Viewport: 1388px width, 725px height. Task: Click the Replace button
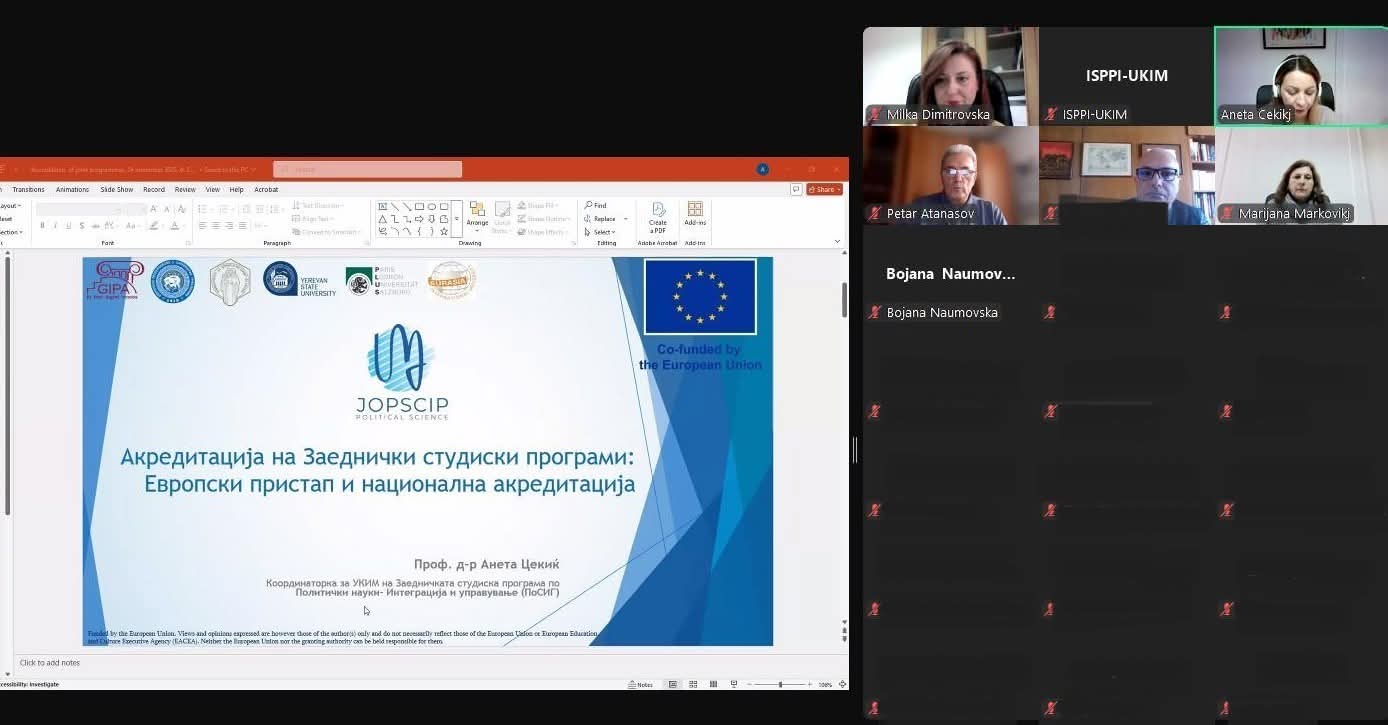604,218
